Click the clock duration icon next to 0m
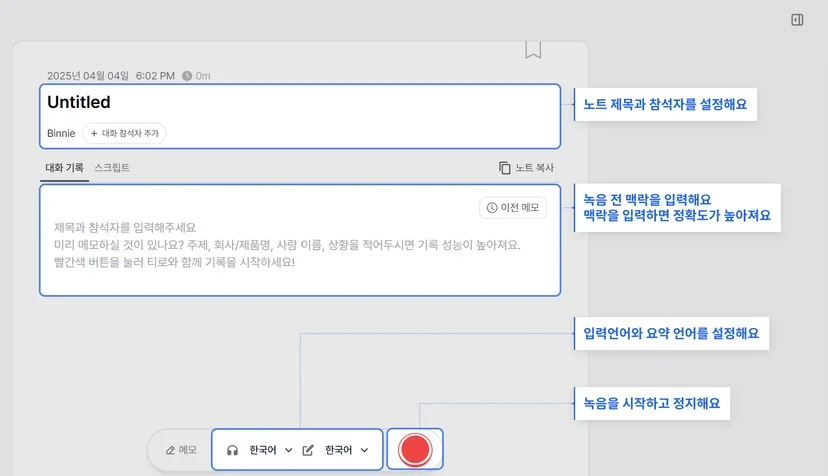828x476 pixels. (x=187, y=76)
